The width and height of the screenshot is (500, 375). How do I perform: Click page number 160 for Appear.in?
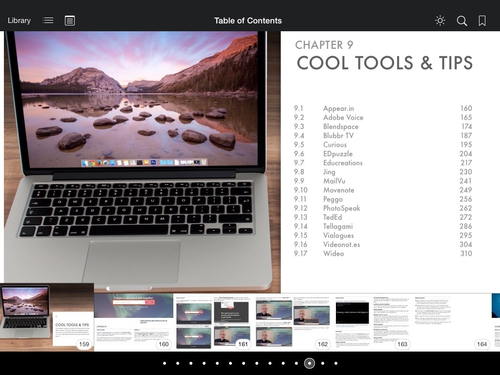[466, 108]
